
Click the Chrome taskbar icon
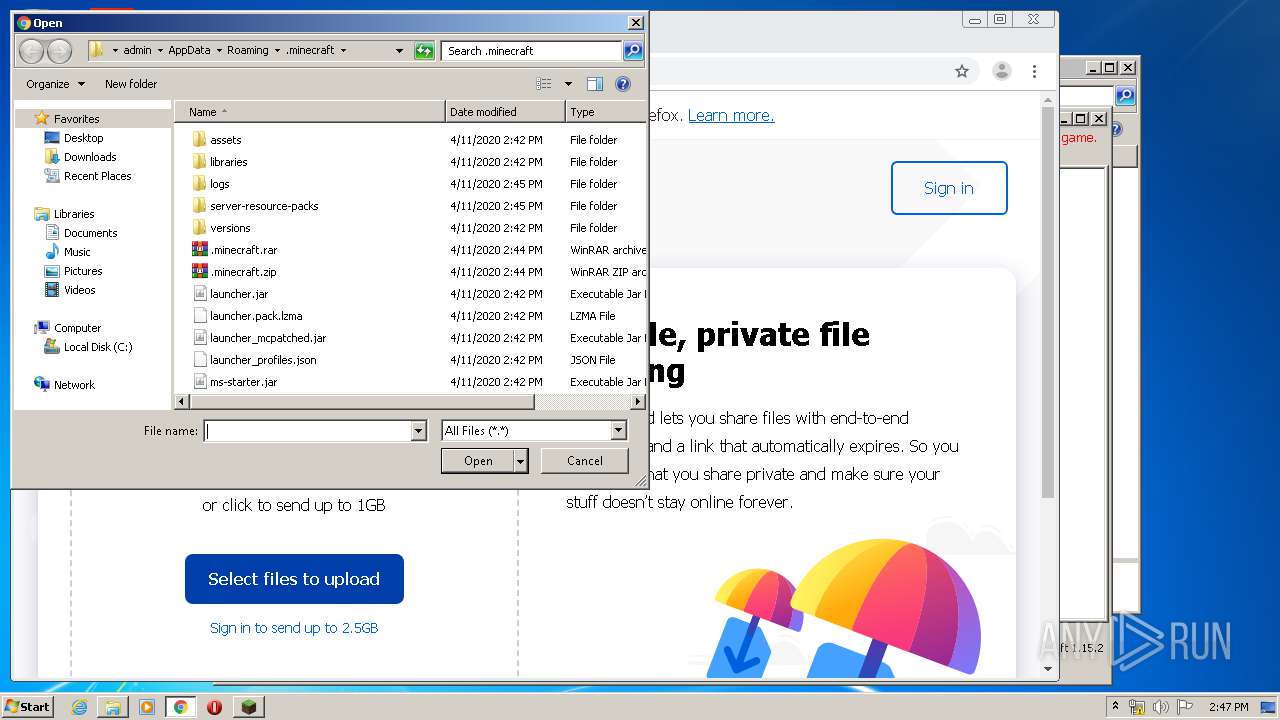180,707
